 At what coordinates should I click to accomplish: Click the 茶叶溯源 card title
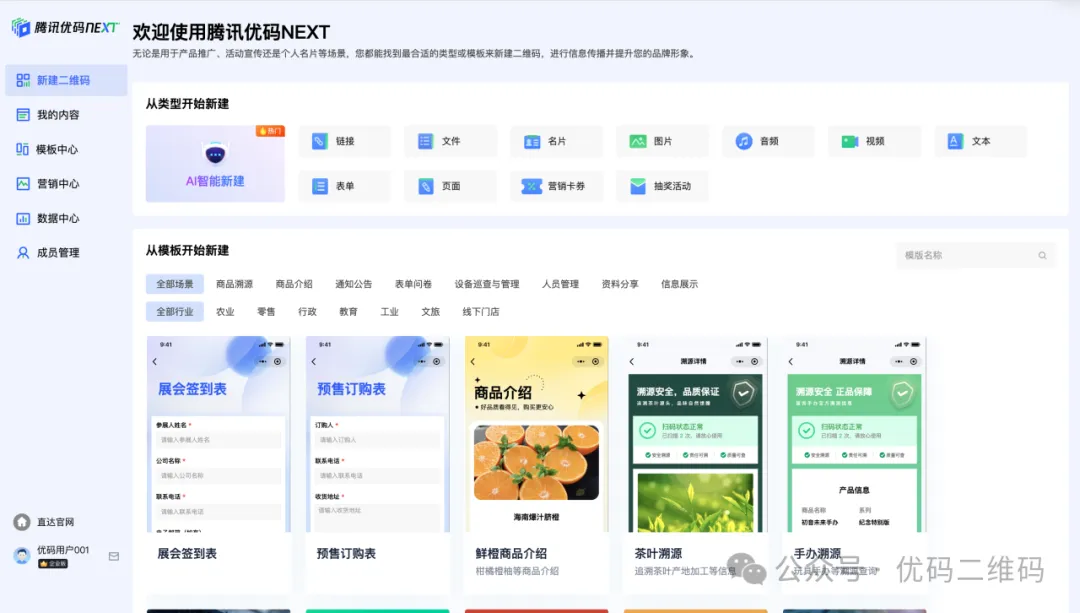(x=658, y=554)
